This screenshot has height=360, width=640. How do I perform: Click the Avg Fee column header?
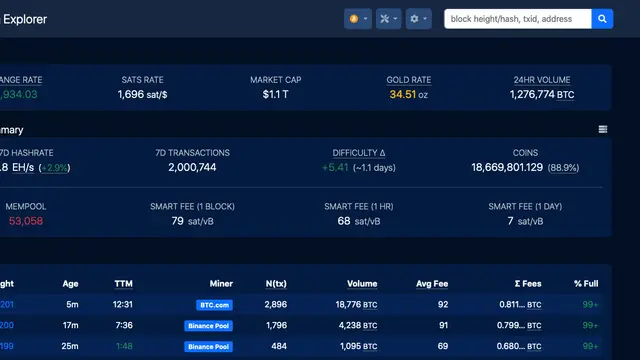[432, 284]
